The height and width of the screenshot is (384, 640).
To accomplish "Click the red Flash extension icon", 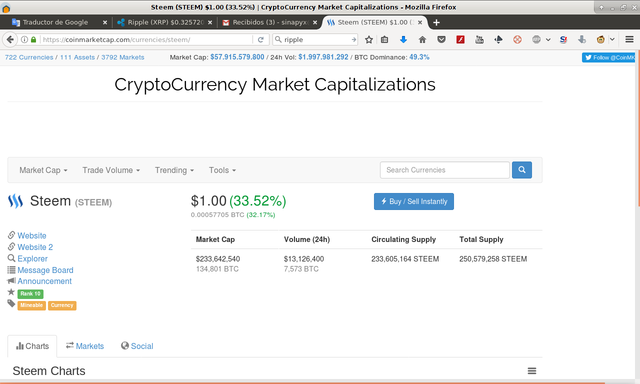I will coord(460,40).
